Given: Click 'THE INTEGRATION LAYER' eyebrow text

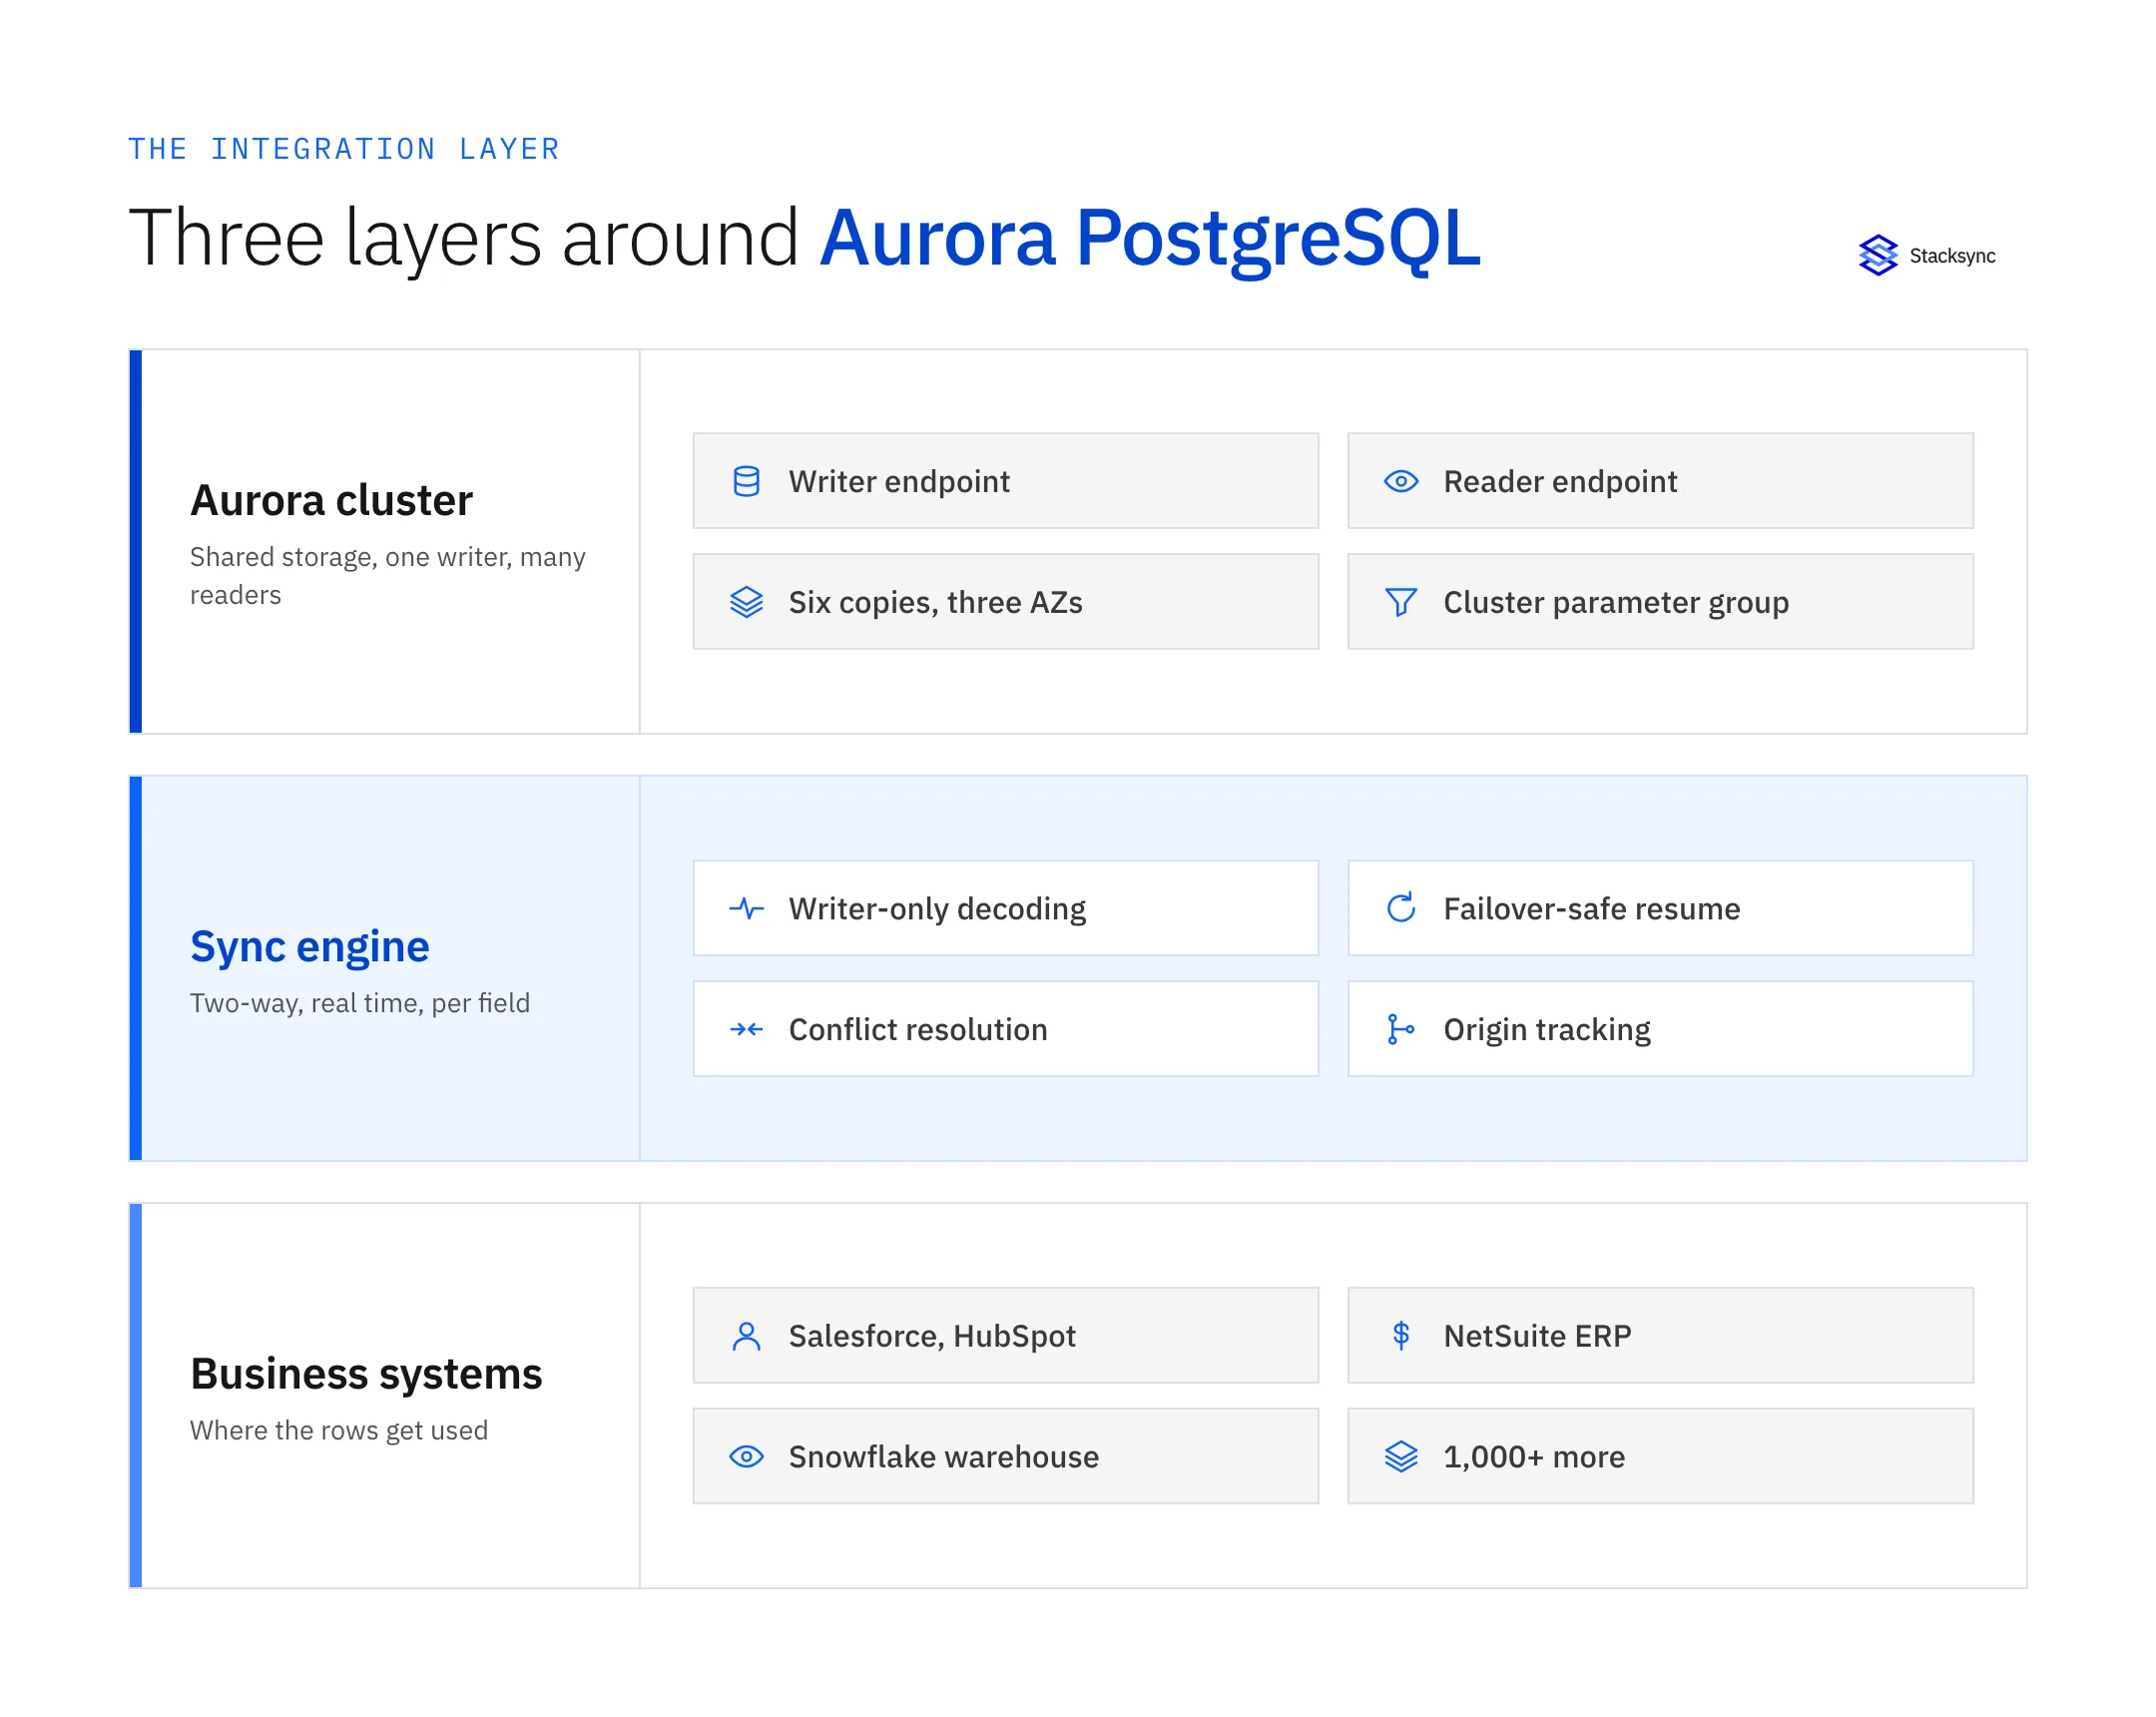Looking at the screenshot, I should [x=343, y=149].
